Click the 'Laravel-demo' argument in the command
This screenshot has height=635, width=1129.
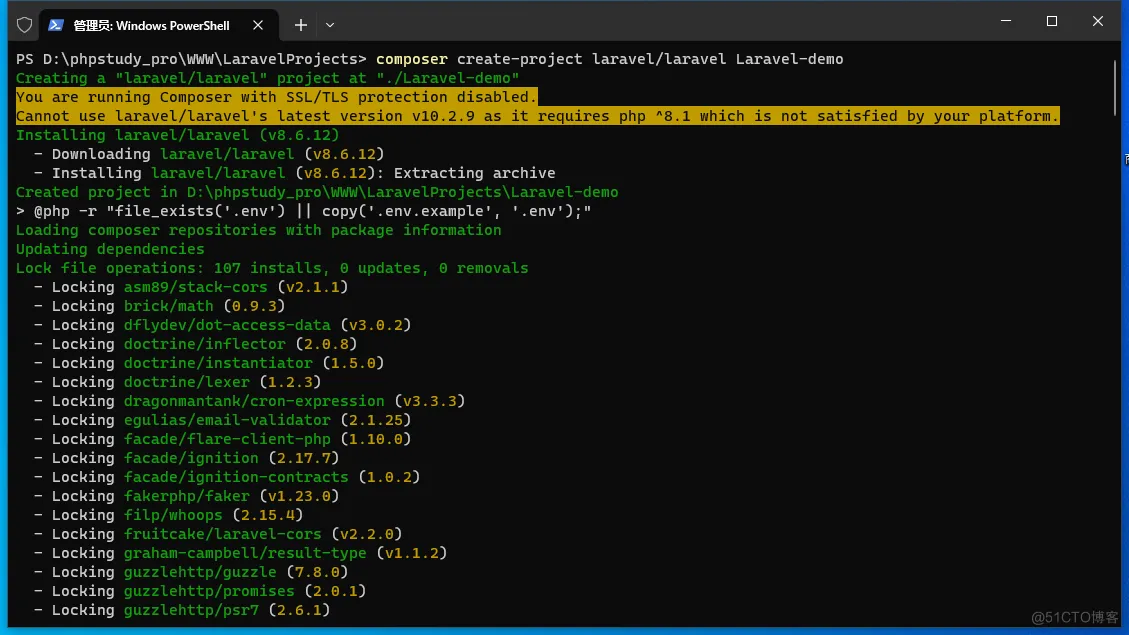[x=789, y=59]
